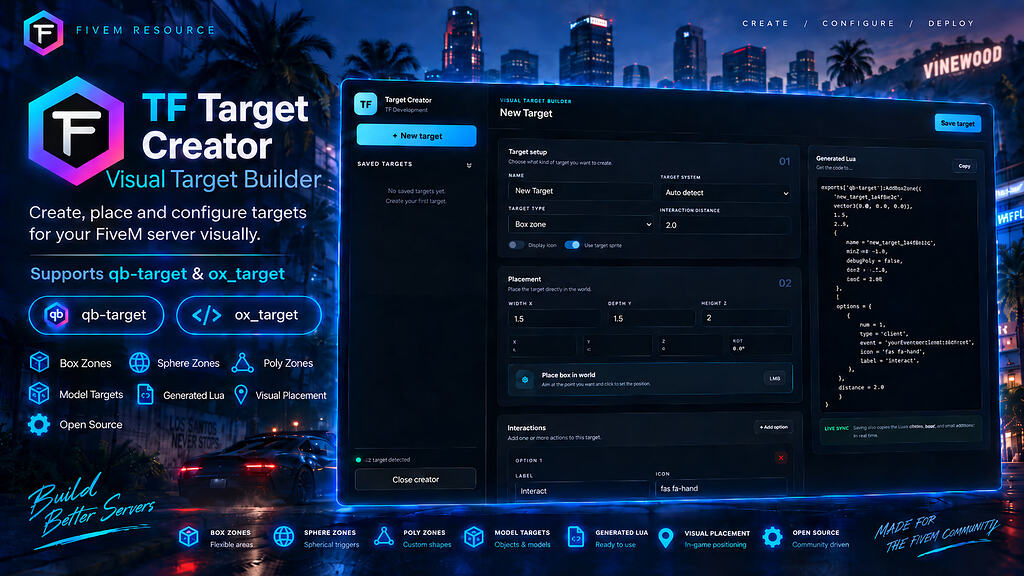
Task: Click the Name field containing New Target
Action: [x=581, y=191]
